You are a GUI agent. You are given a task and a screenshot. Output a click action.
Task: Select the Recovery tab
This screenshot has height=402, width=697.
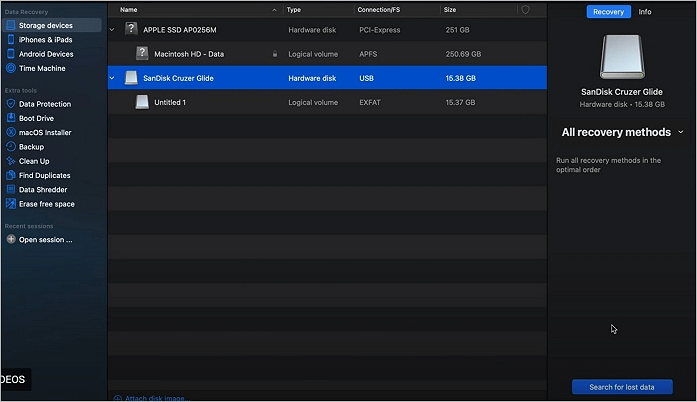tap(608, 12)
